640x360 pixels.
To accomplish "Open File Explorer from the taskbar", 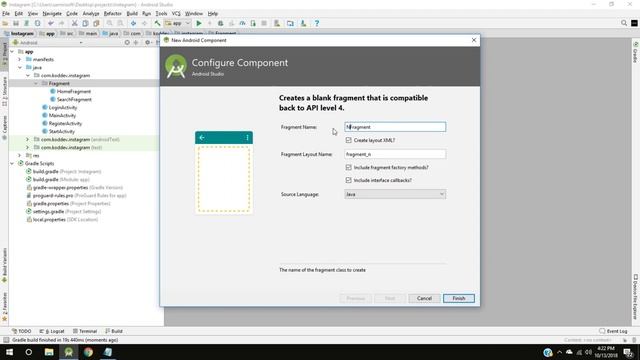I will click(x=49, y=352).
